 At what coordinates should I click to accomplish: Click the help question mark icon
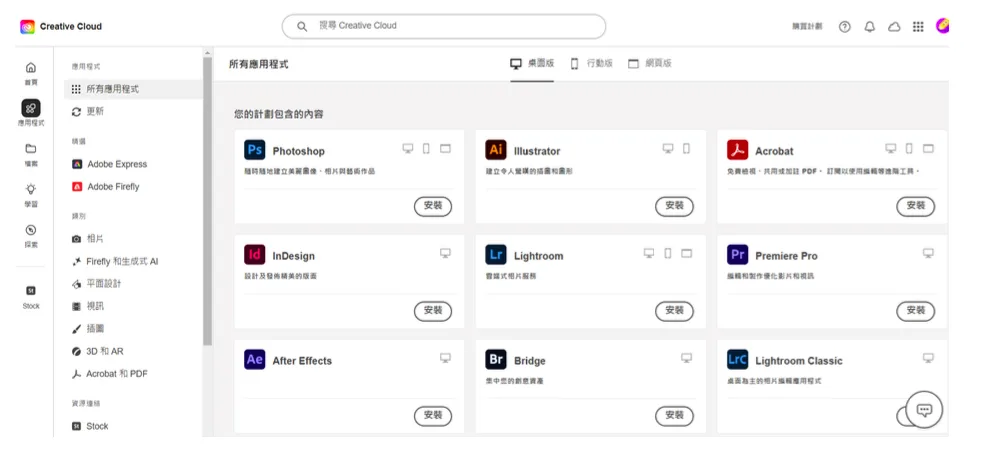(845, 26)
